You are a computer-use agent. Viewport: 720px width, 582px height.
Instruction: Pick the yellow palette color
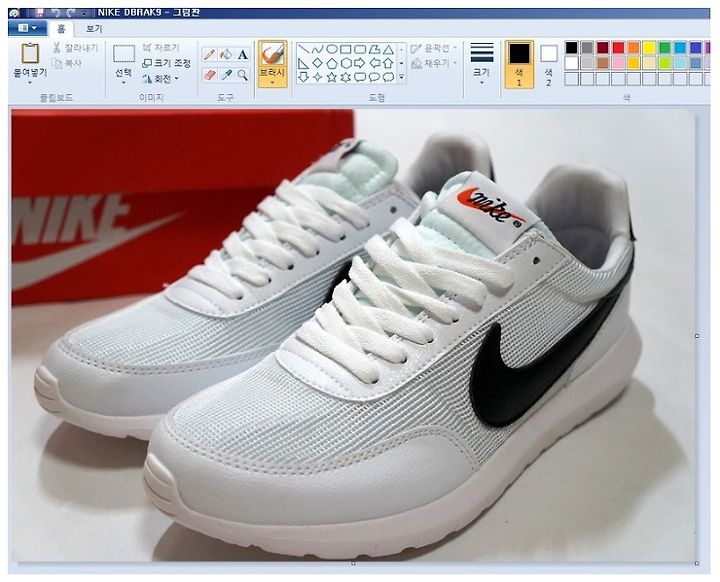pyautogui.click(x=649, y=48)
